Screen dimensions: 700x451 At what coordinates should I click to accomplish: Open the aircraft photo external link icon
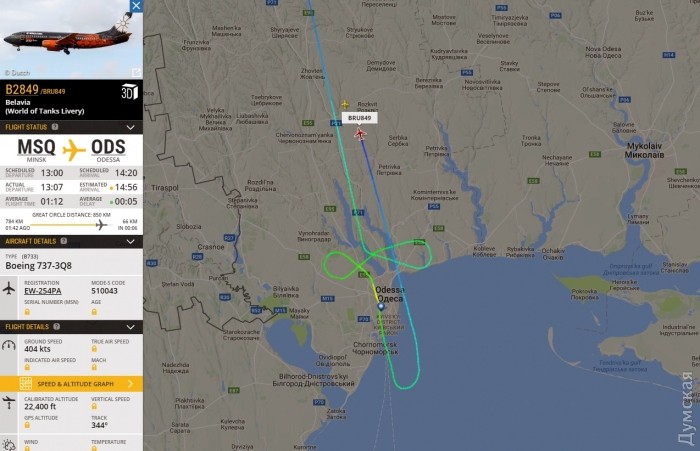pyautogui.click(x=136, y=72)
